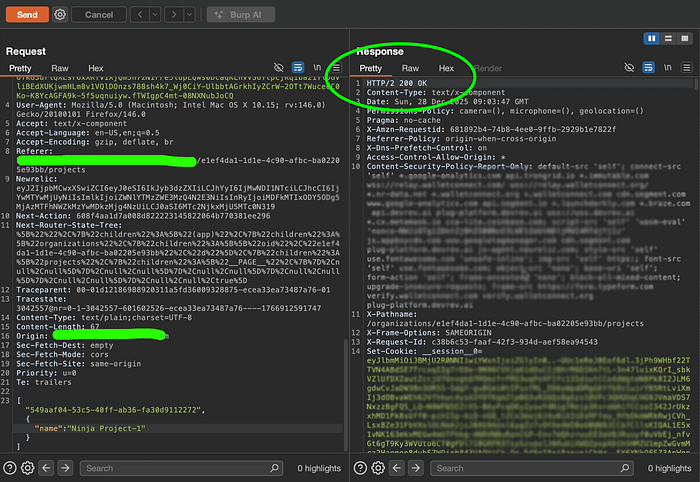Click the orange Send button
This screenshot has width=700, height=482.
pyautogui.click(x=27, y=15)
